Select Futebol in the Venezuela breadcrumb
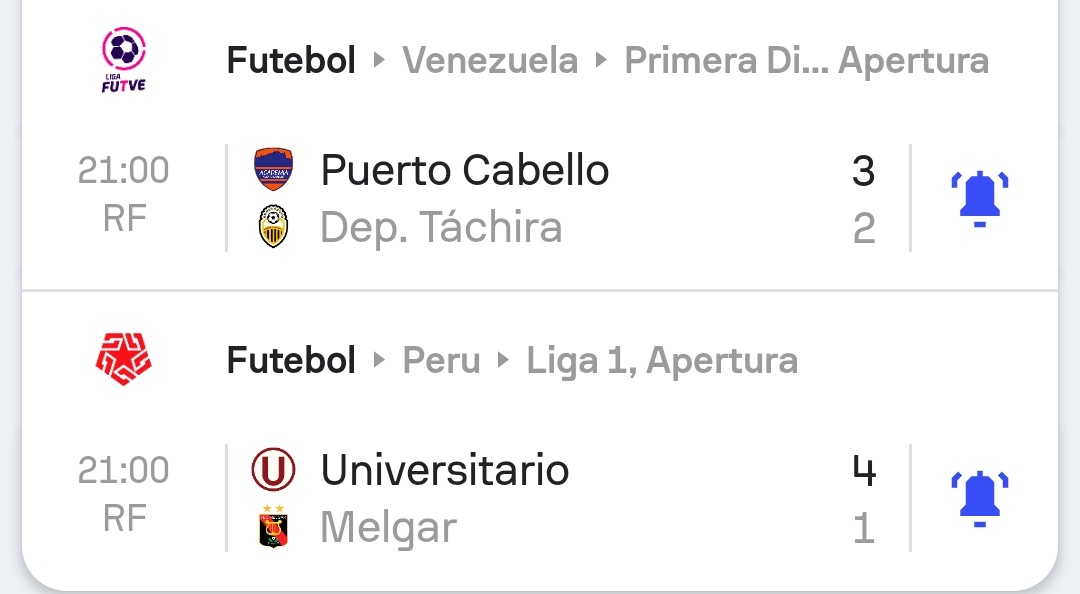The width and height of the screenshot is (1080, 594). pyautogui.click(x=291, y=61)
